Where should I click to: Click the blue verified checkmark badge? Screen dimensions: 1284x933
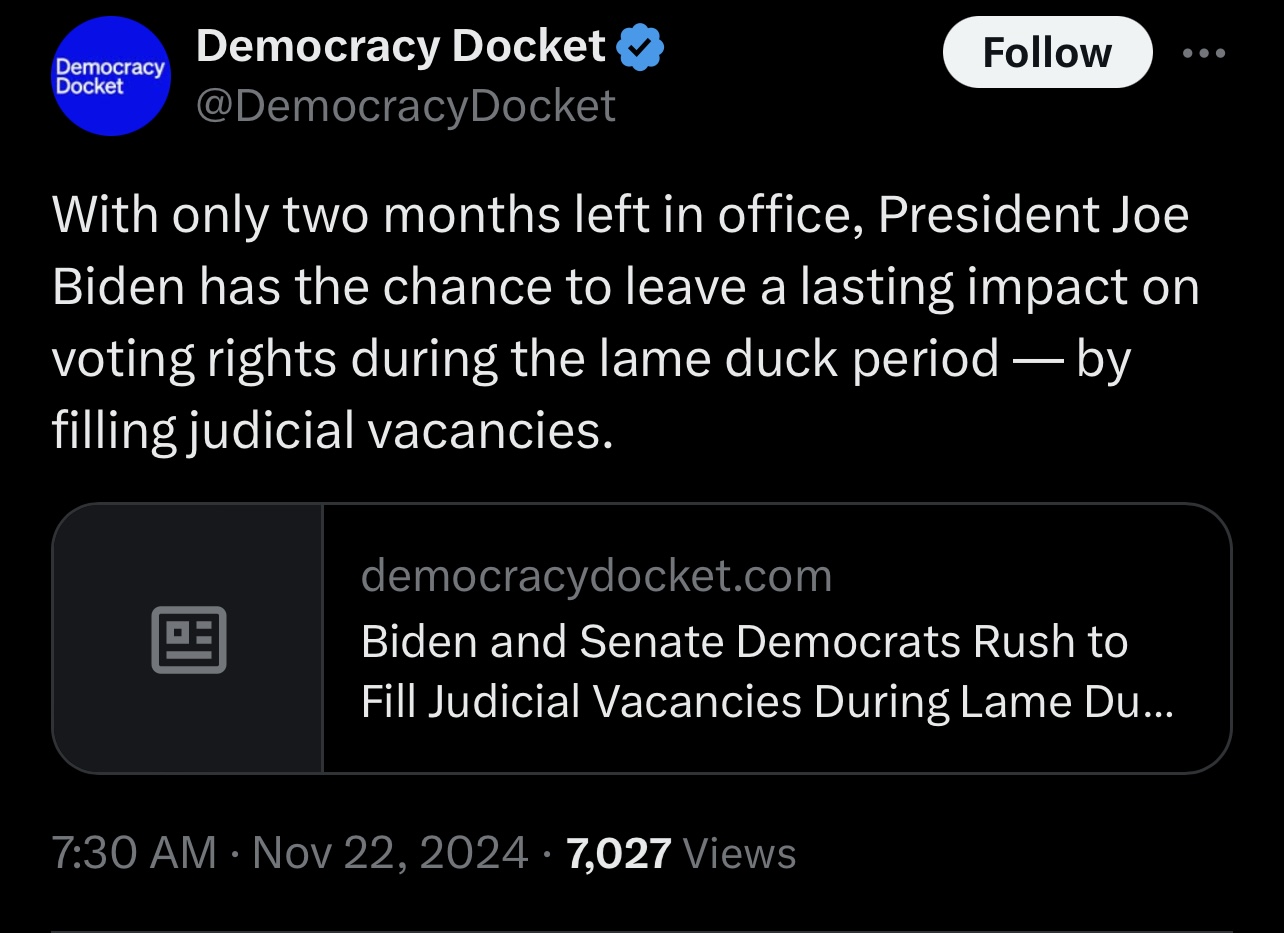coord(640,47)
